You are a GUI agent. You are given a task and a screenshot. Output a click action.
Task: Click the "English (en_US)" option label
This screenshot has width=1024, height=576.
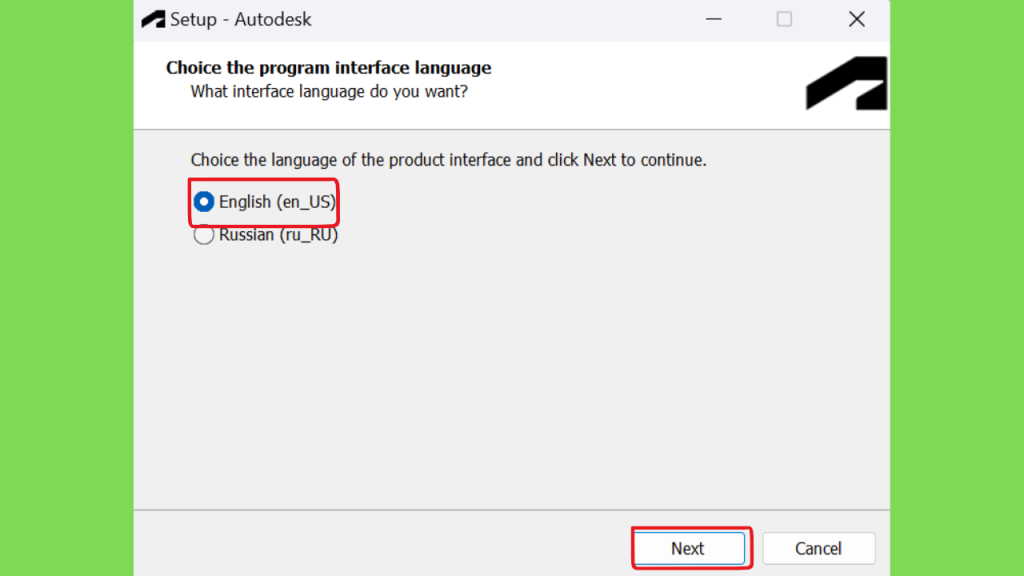(x=277, y=202)
